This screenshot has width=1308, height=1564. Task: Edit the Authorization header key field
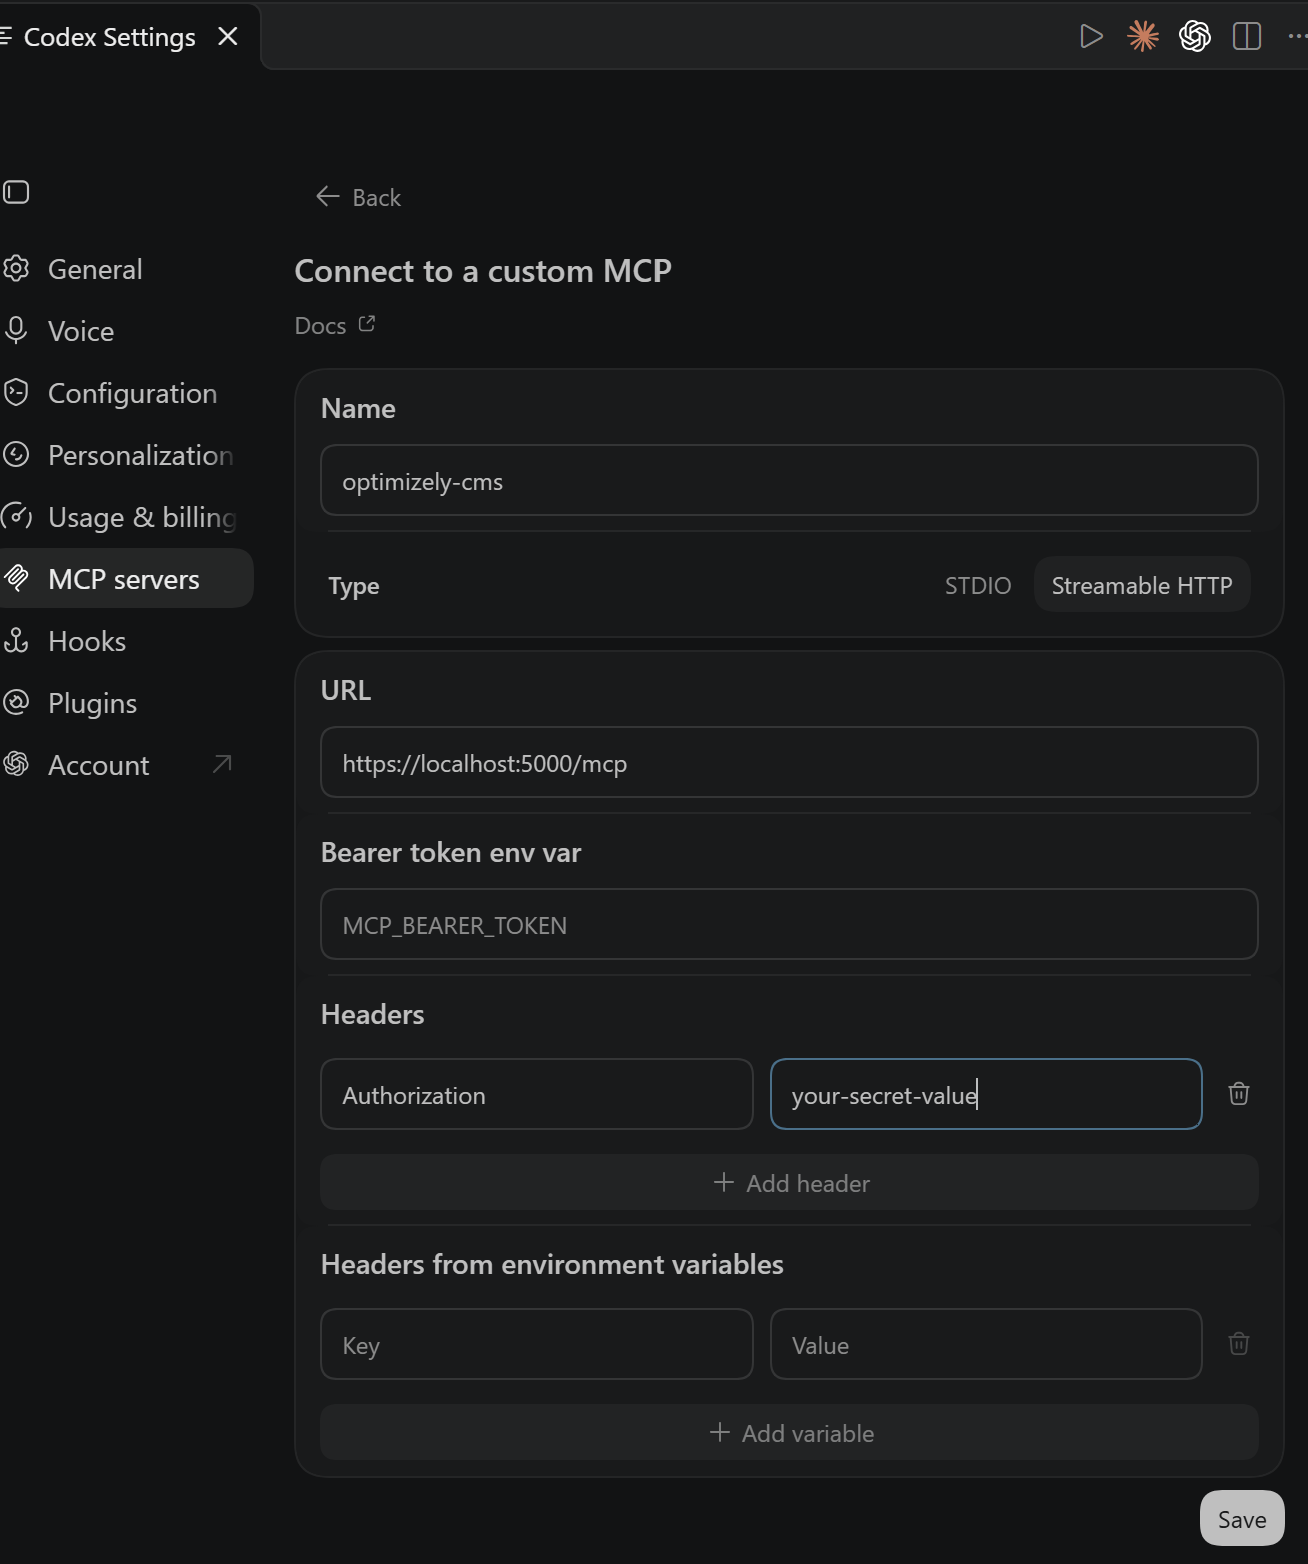tap(537, 1094)
